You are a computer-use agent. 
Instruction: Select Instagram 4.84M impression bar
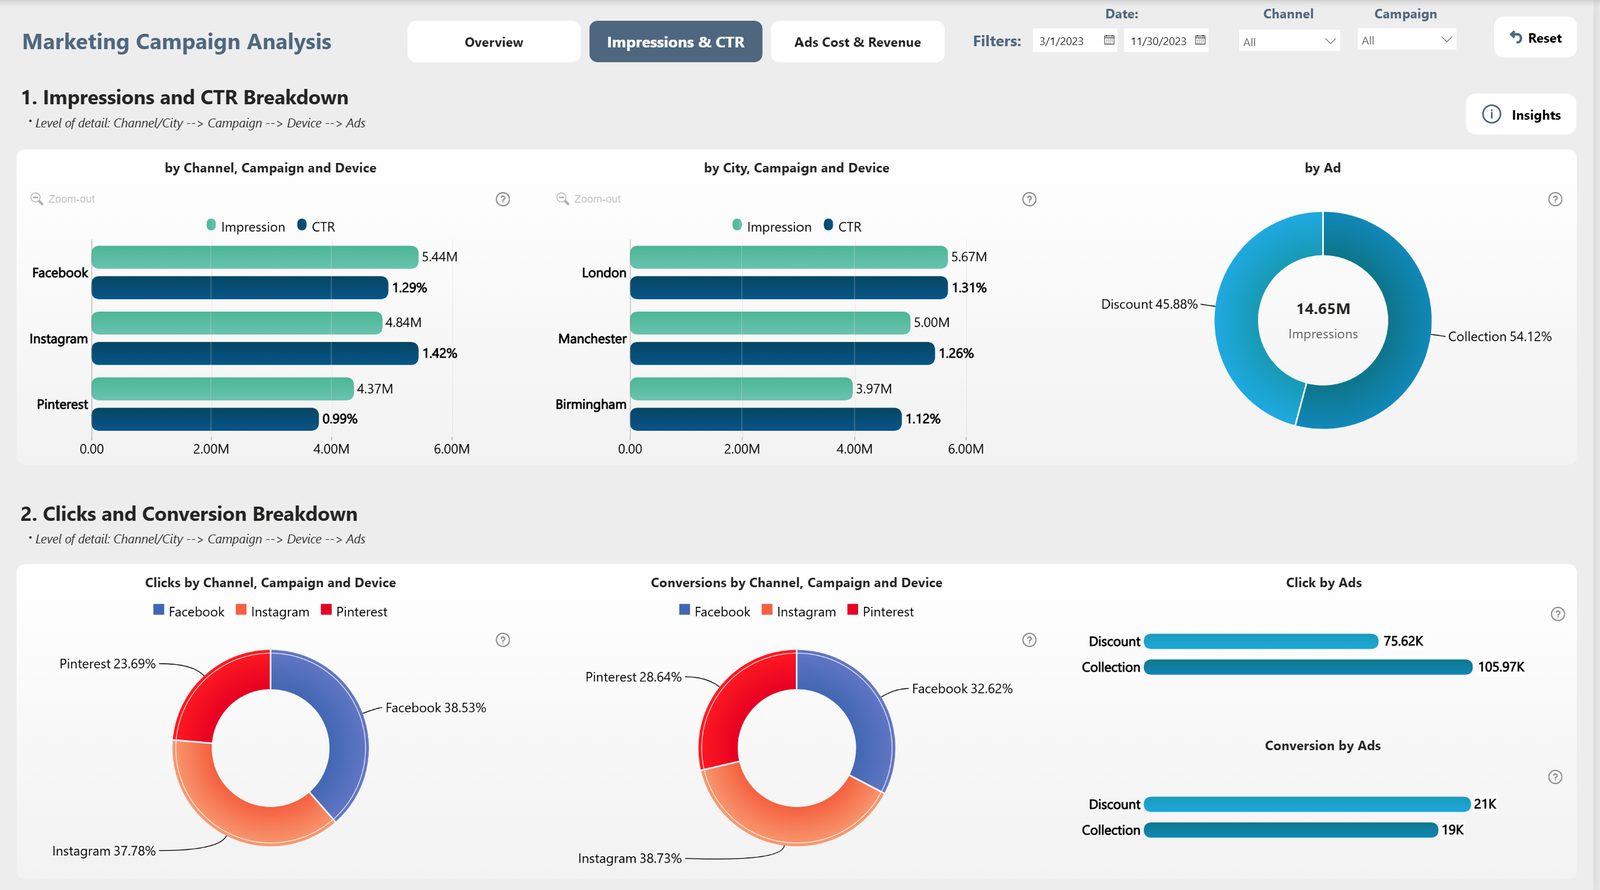click(237, 323)
